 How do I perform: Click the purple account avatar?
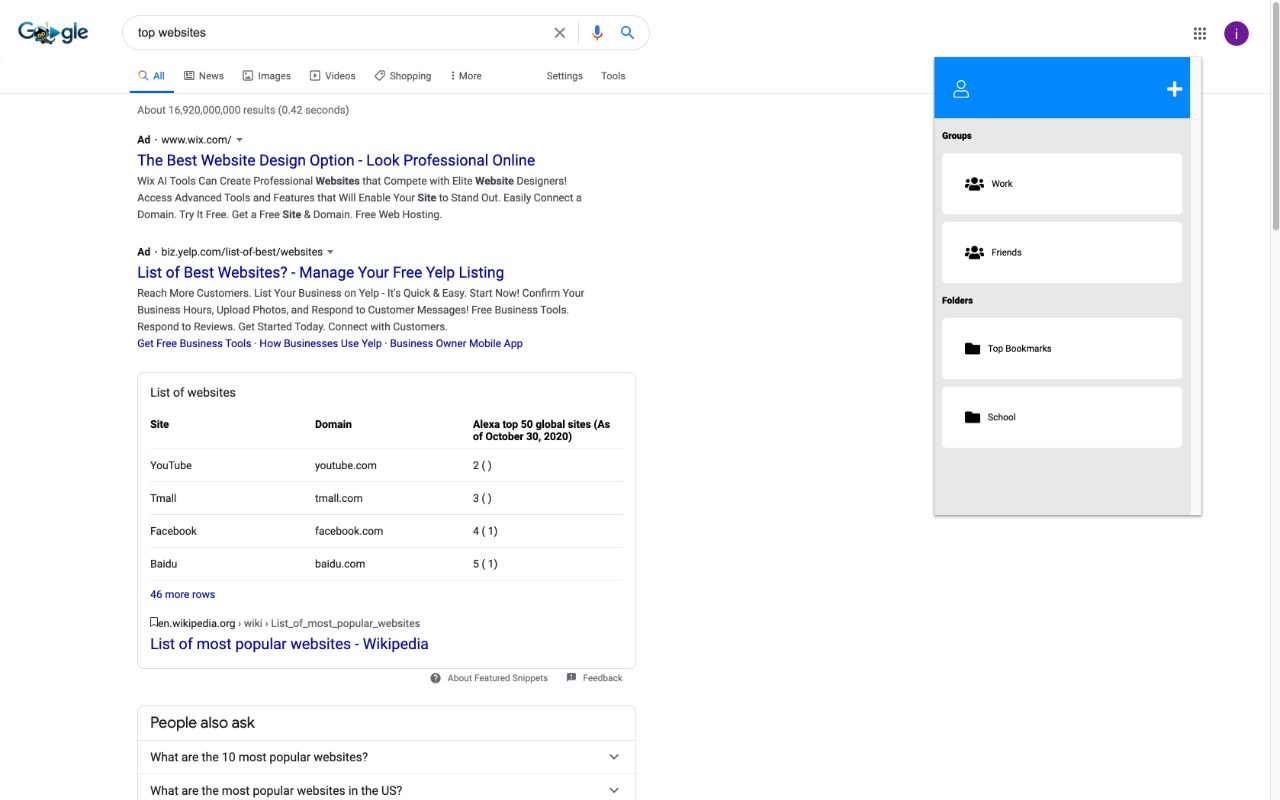pos(1236,34)
